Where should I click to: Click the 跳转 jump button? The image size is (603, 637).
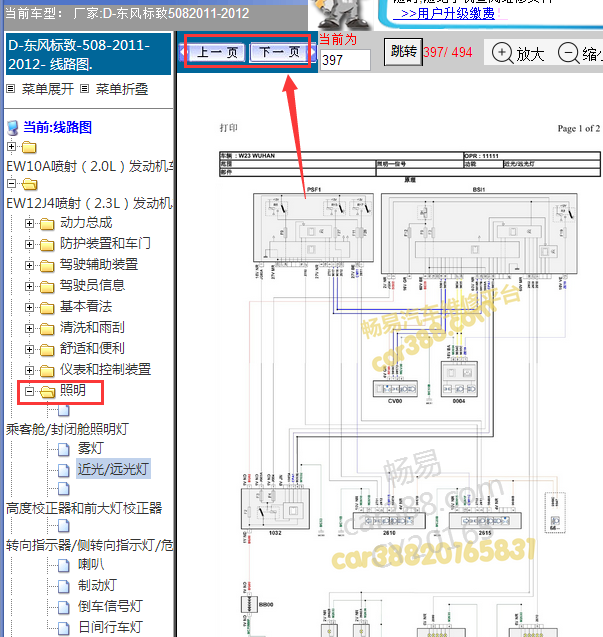coord(403,52)
